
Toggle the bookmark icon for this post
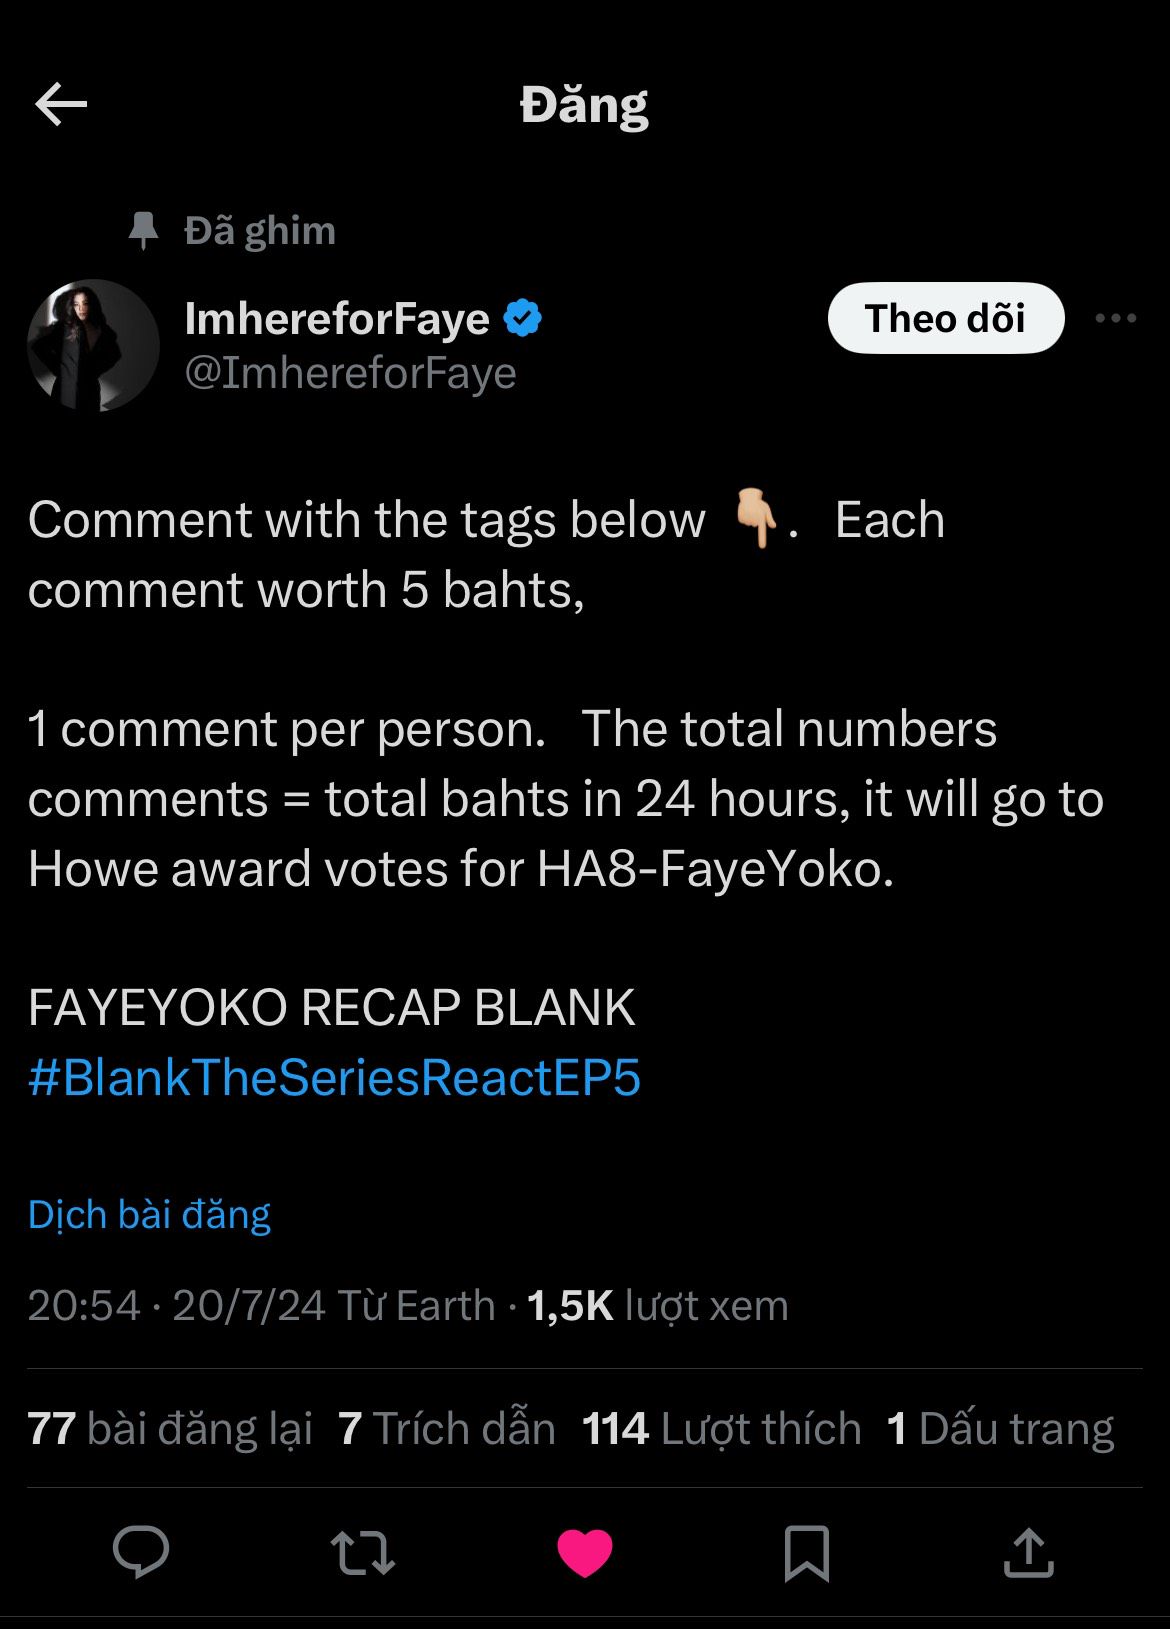click(806, 1553)
